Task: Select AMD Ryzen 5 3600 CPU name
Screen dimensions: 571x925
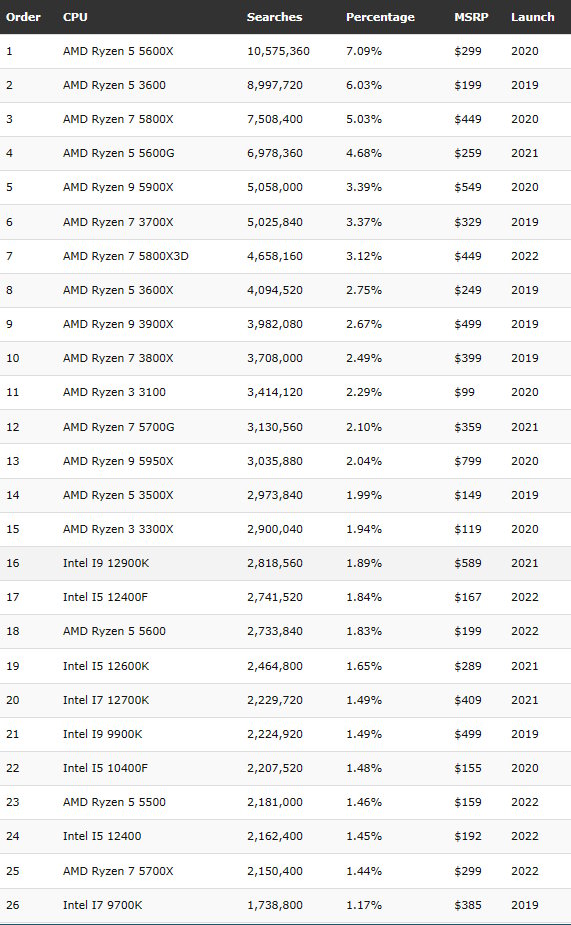Action: point(114,85)
